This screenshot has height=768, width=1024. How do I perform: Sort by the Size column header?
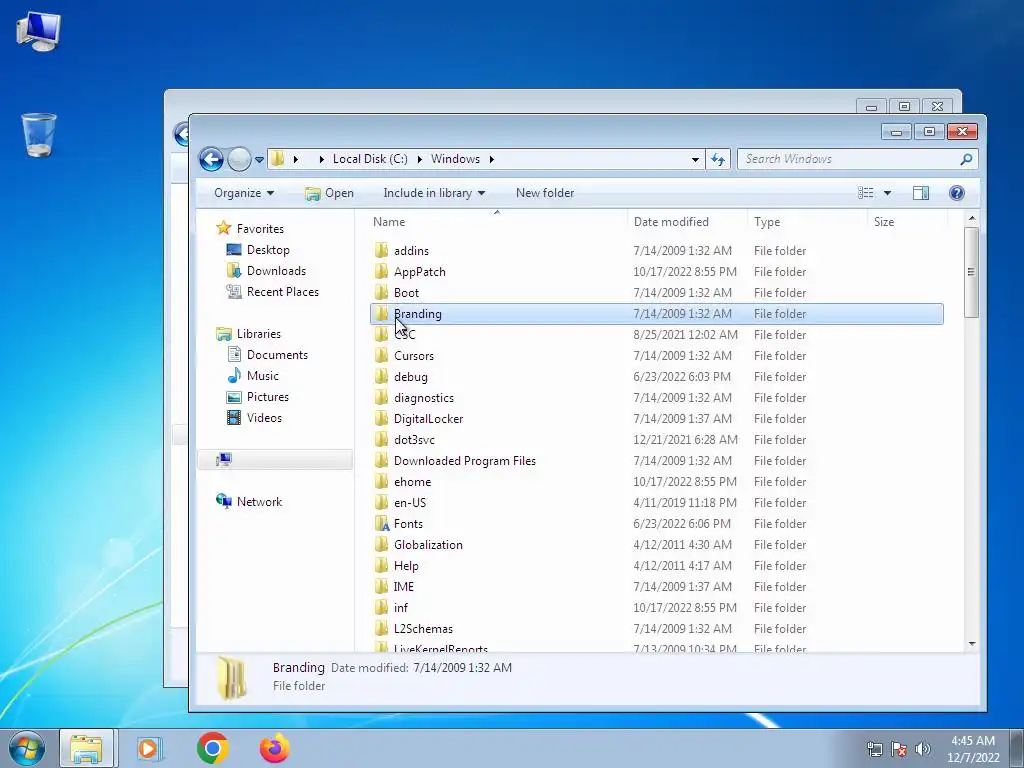coord(884,221)
